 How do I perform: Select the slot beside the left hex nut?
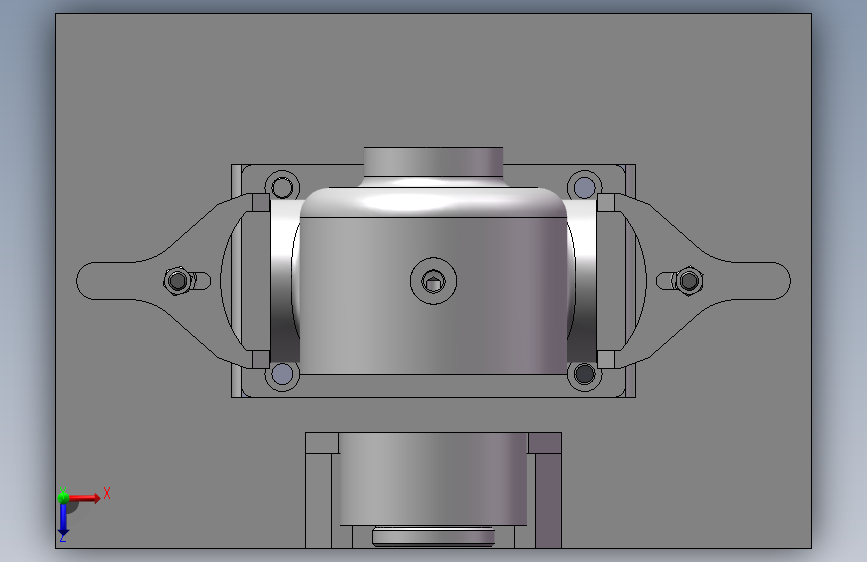[202, 281]
